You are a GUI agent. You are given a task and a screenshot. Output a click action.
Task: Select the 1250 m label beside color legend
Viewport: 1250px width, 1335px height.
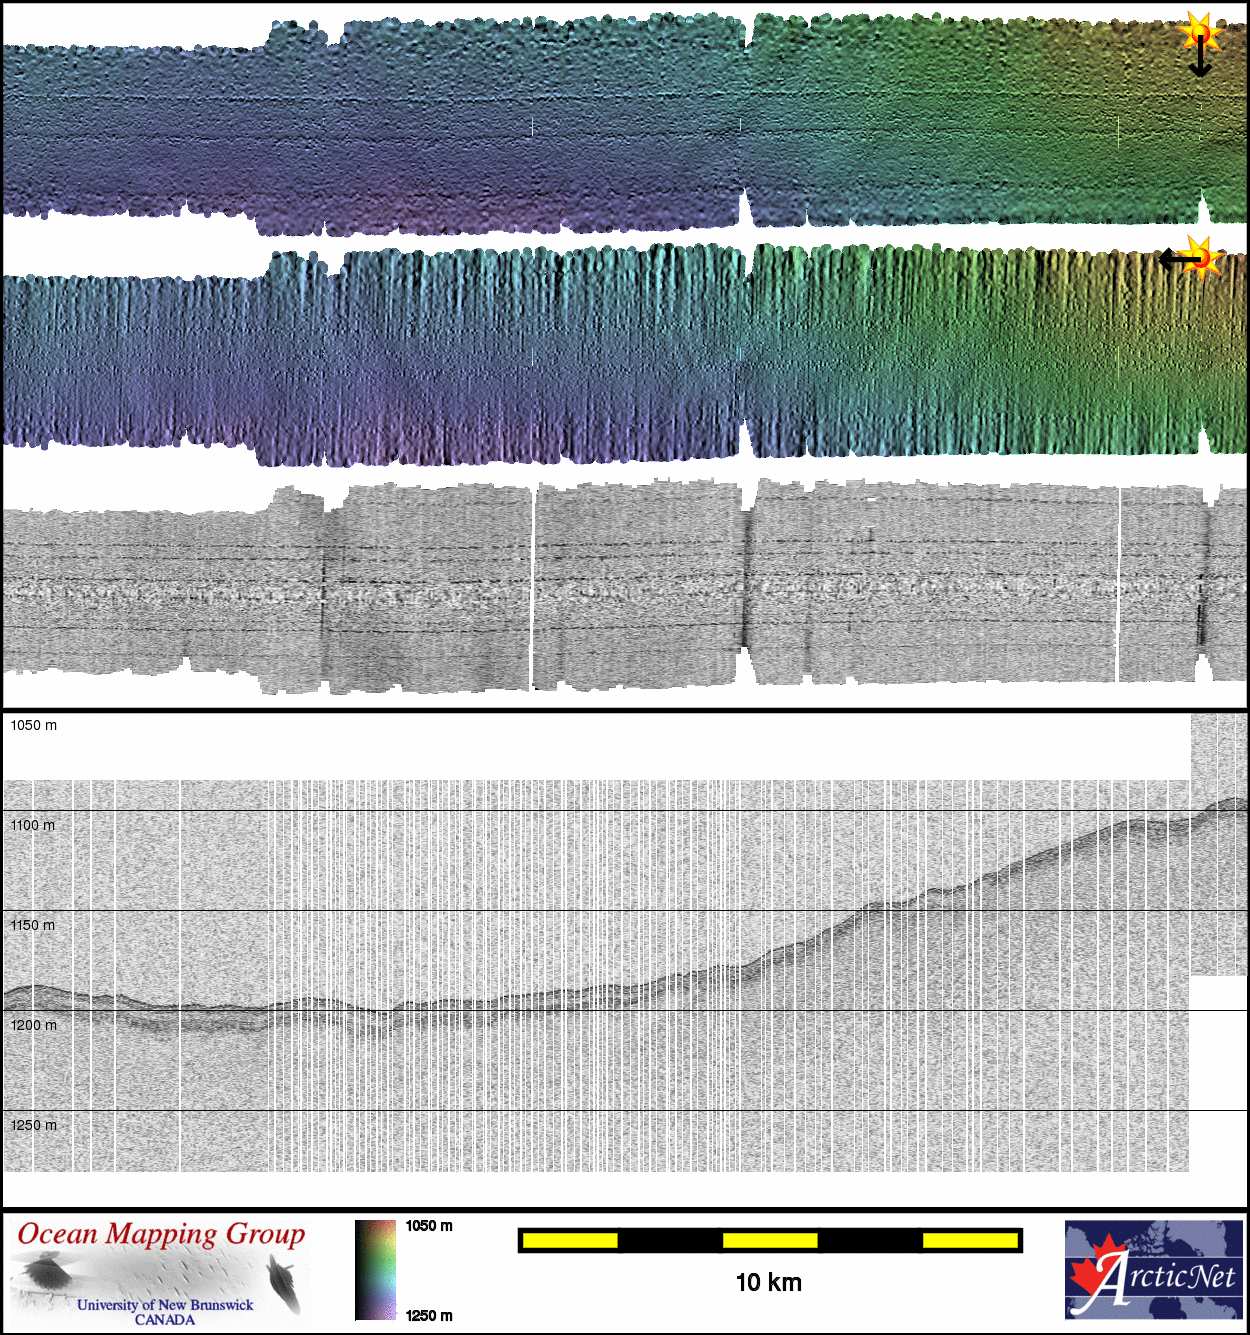(x=428, y=1316)
